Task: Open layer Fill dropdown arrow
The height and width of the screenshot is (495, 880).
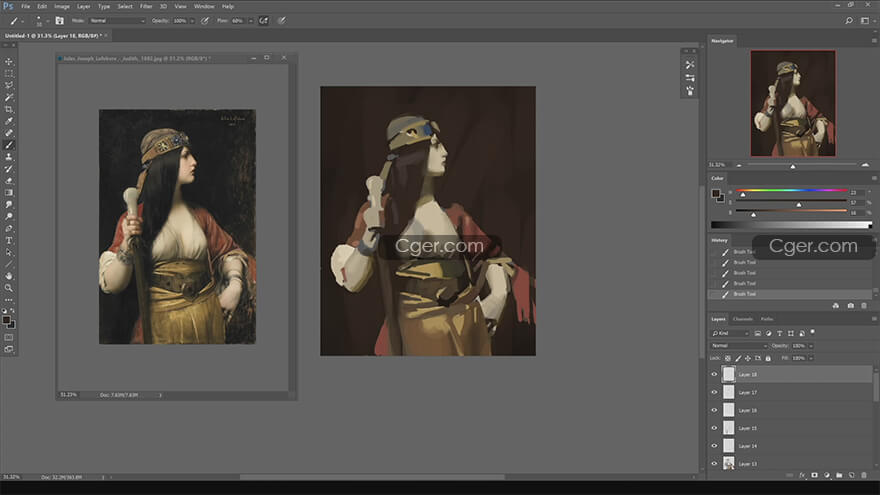Action: 811,358
